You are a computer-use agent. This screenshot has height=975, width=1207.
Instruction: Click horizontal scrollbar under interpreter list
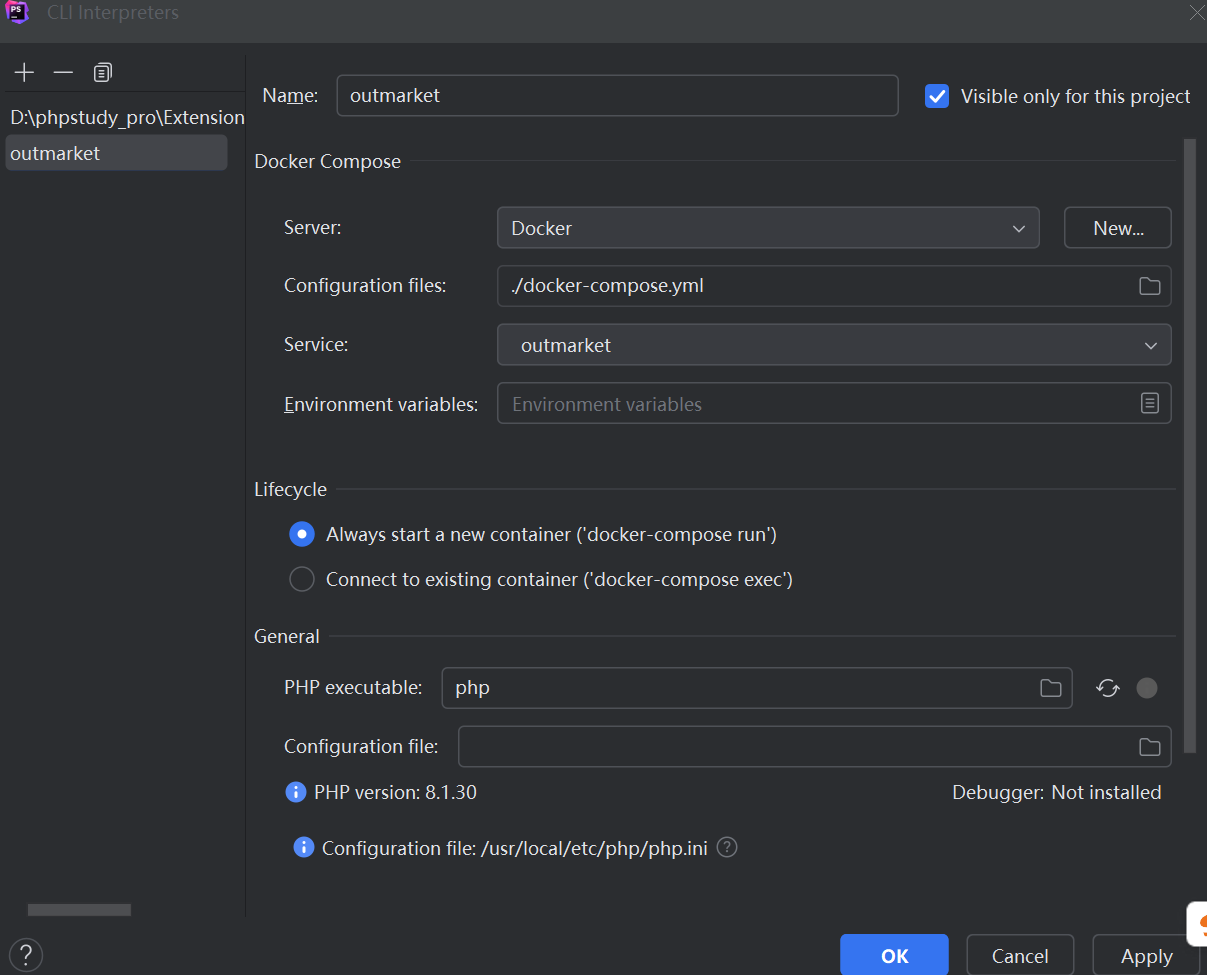pos(79,910)
